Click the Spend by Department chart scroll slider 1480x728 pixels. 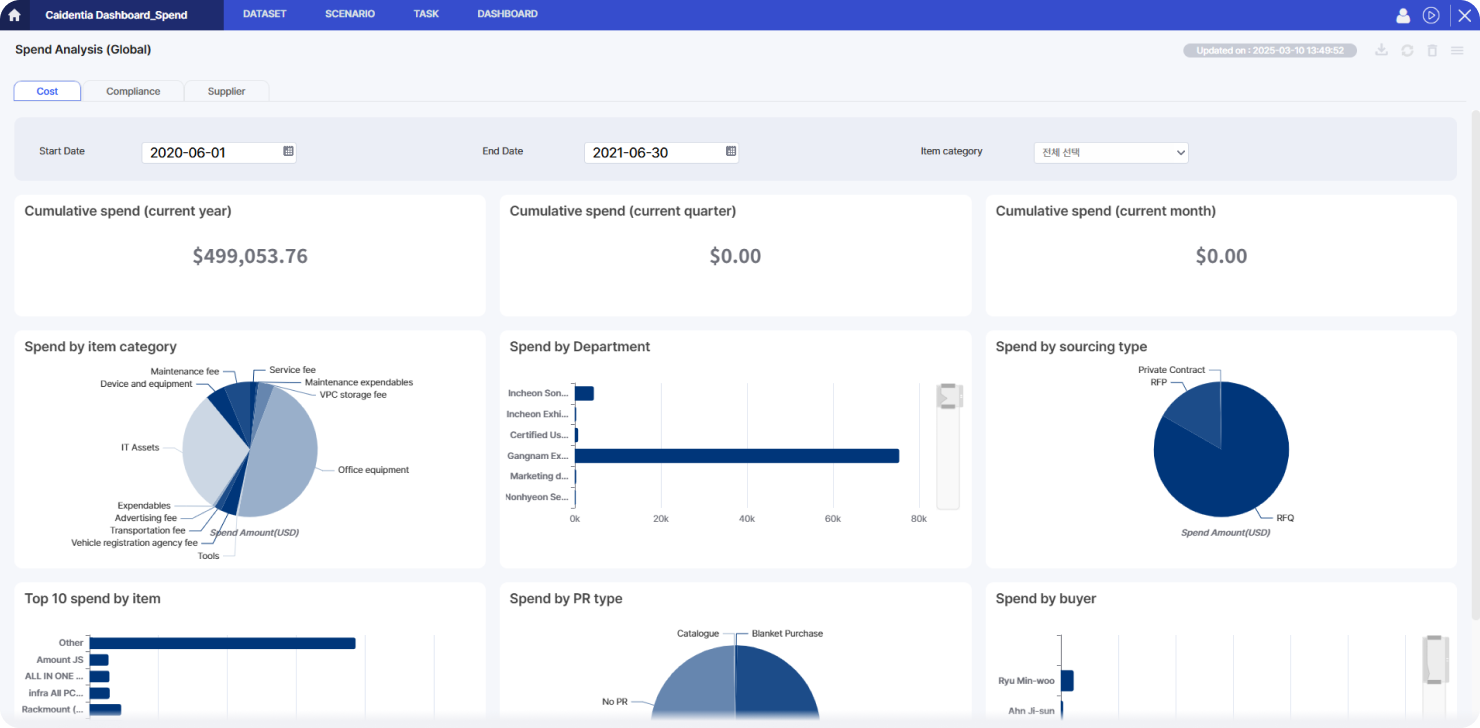click(947, 397)
